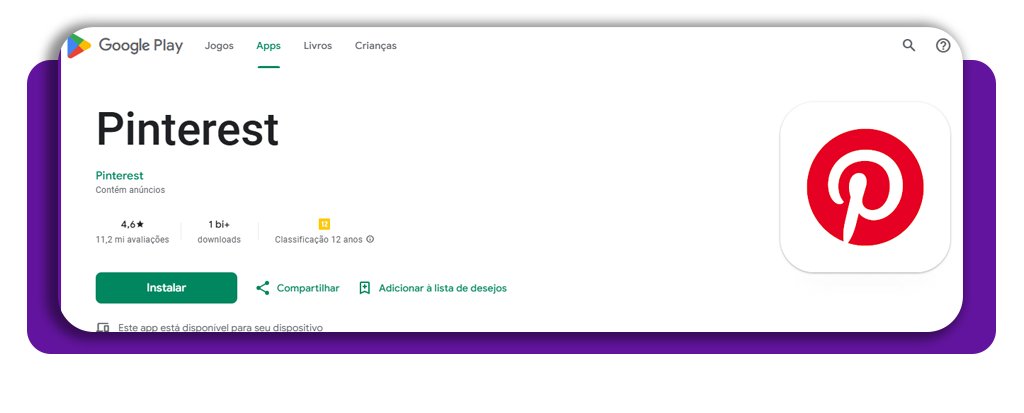
Task: Switch to the Jogos tab
Action: [219, 46]
